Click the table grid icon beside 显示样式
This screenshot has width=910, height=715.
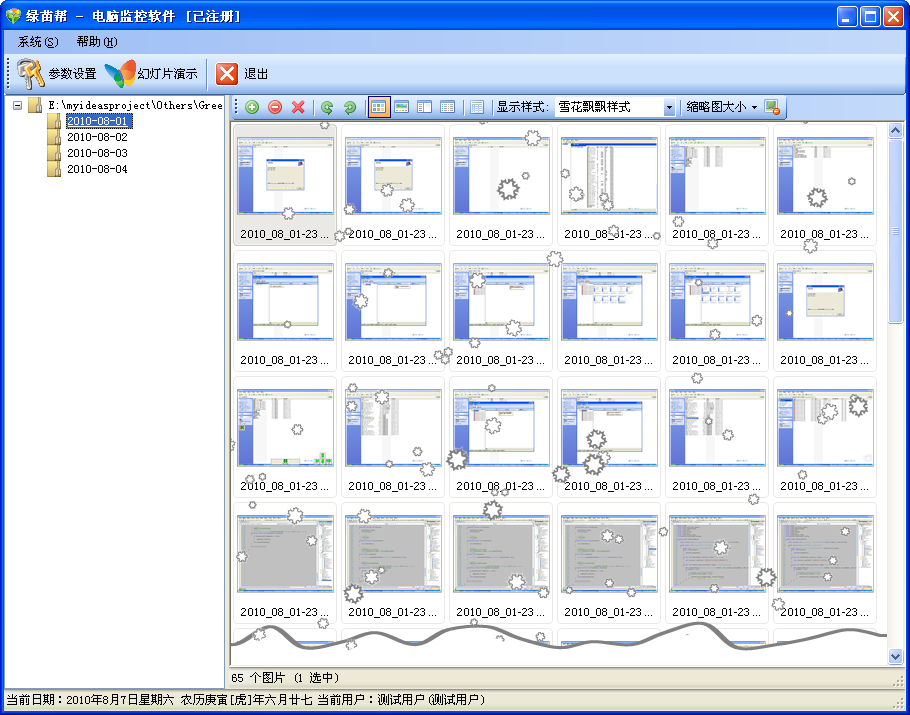pyautogui.click(x=477, y=107)
